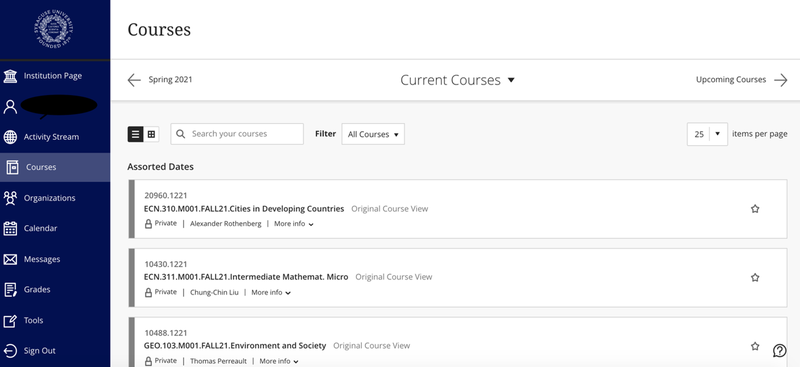Viewport: 800px width, 367px height.
Task: Open the Calendar icon in sidebar
Action: (10, 229)
